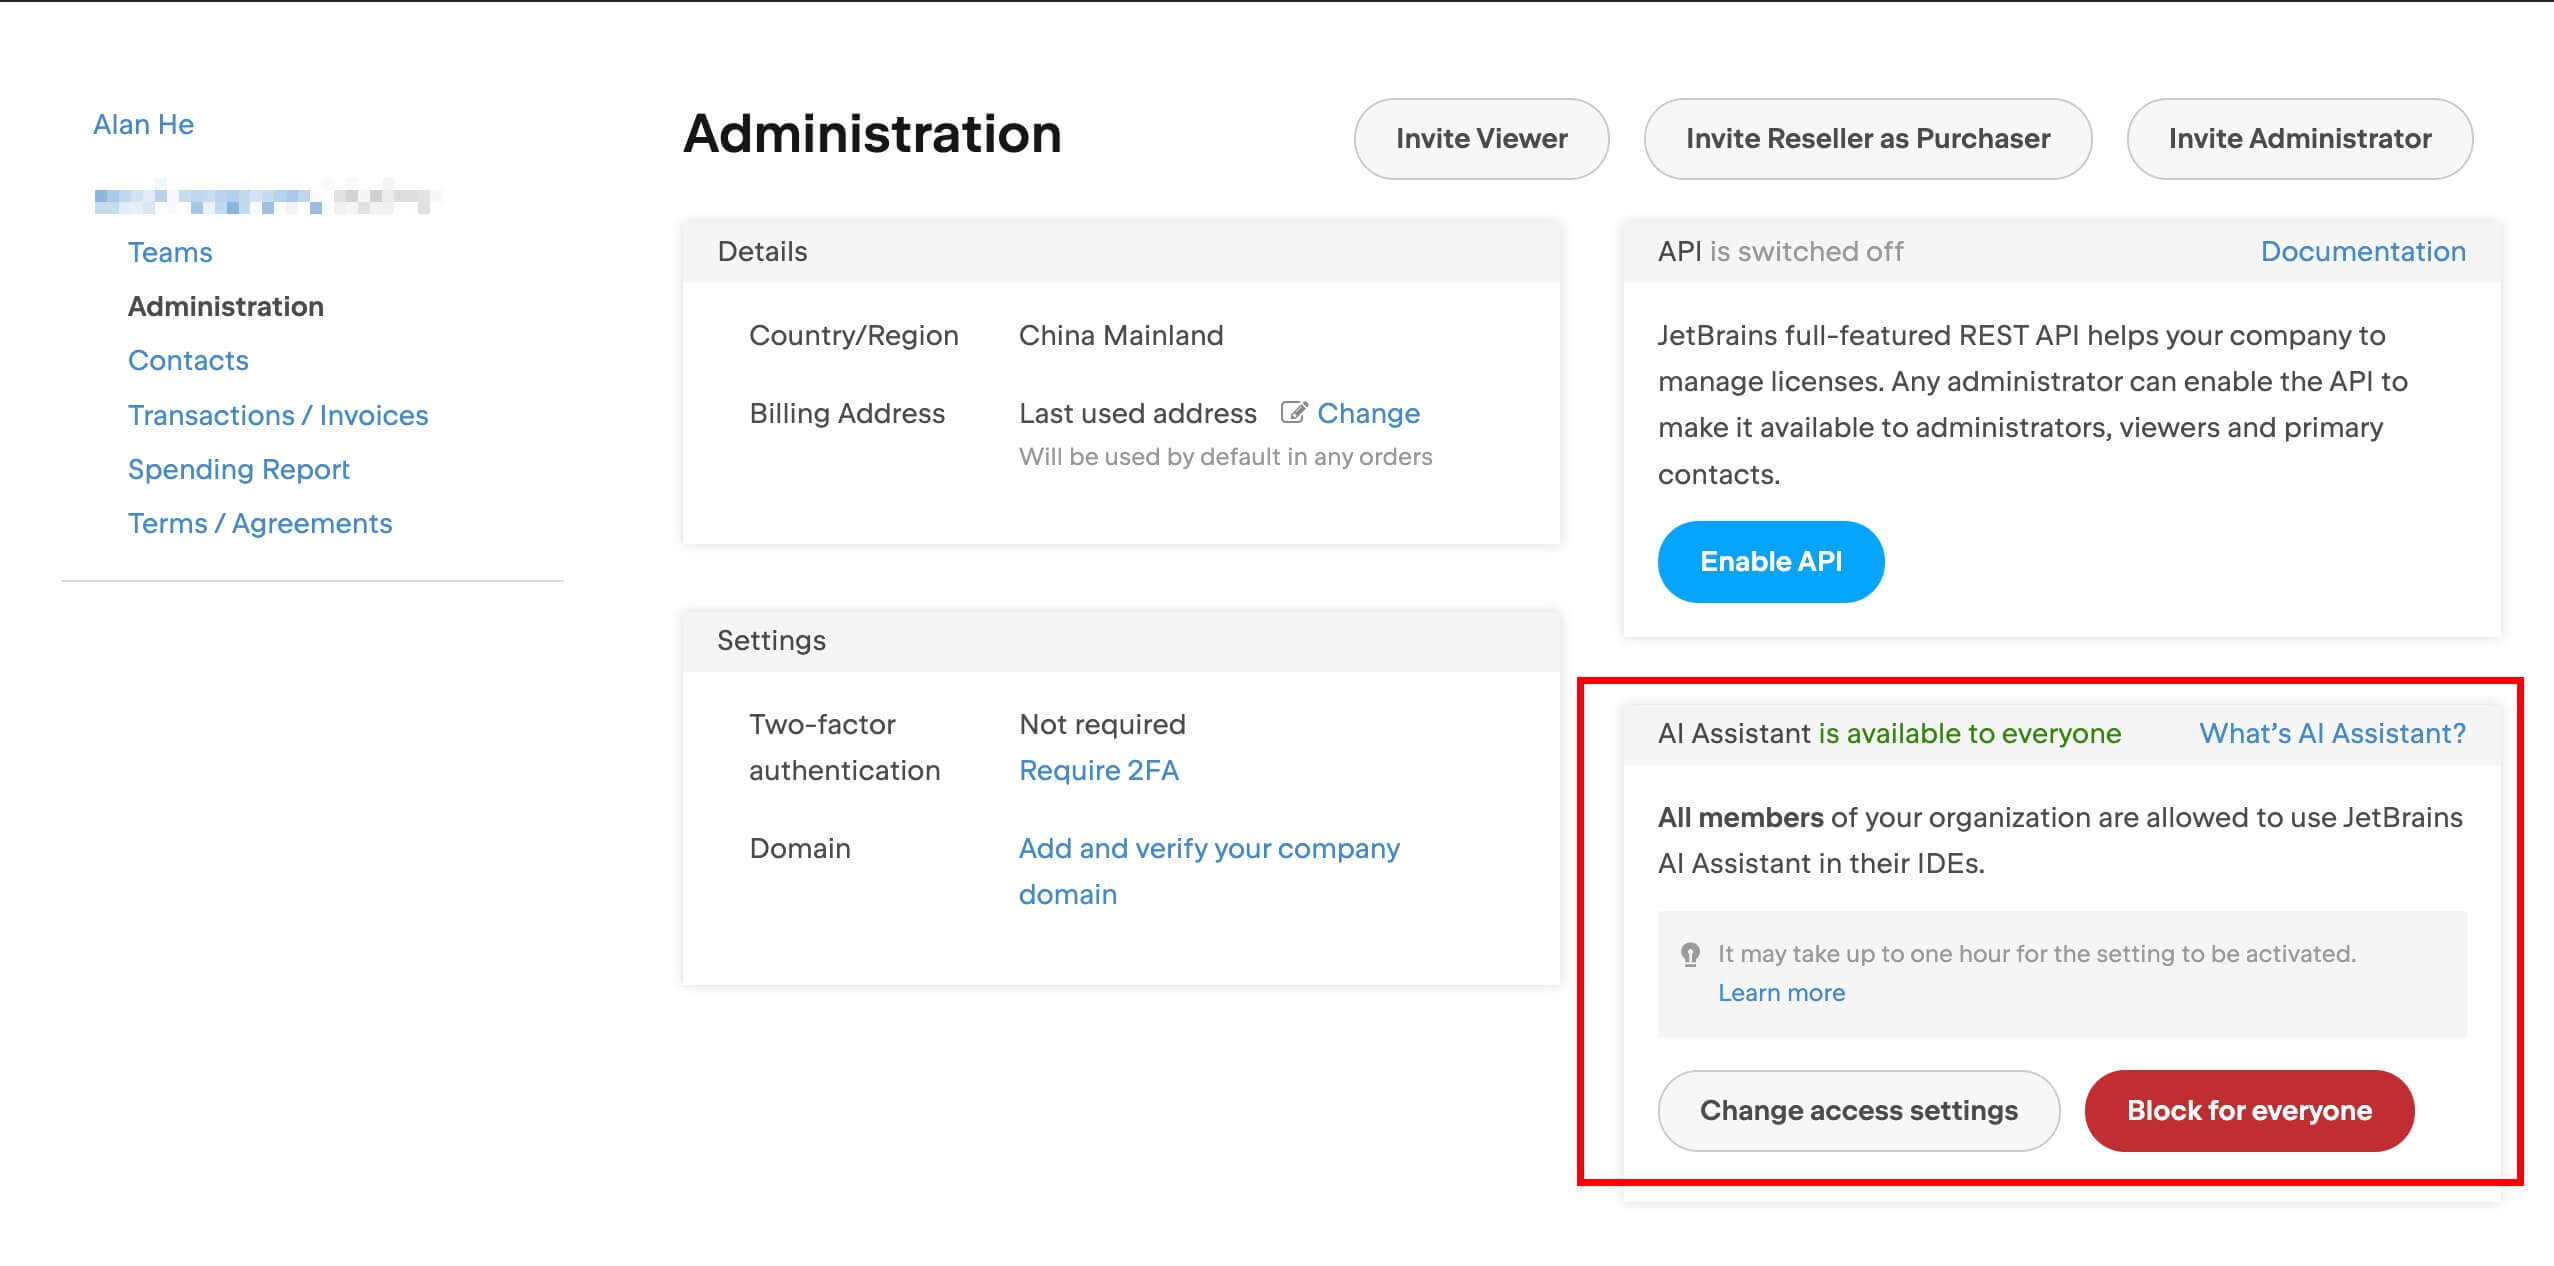The width and height of the screenshot is (2554, 1266).
Task: Open What's AI Assistant? link
Action: click(x=2332, y=733)
